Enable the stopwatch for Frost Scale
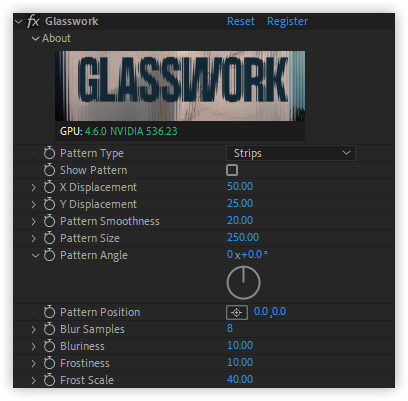The width and height of the screenshot is (408, 401). pos(49,380)
